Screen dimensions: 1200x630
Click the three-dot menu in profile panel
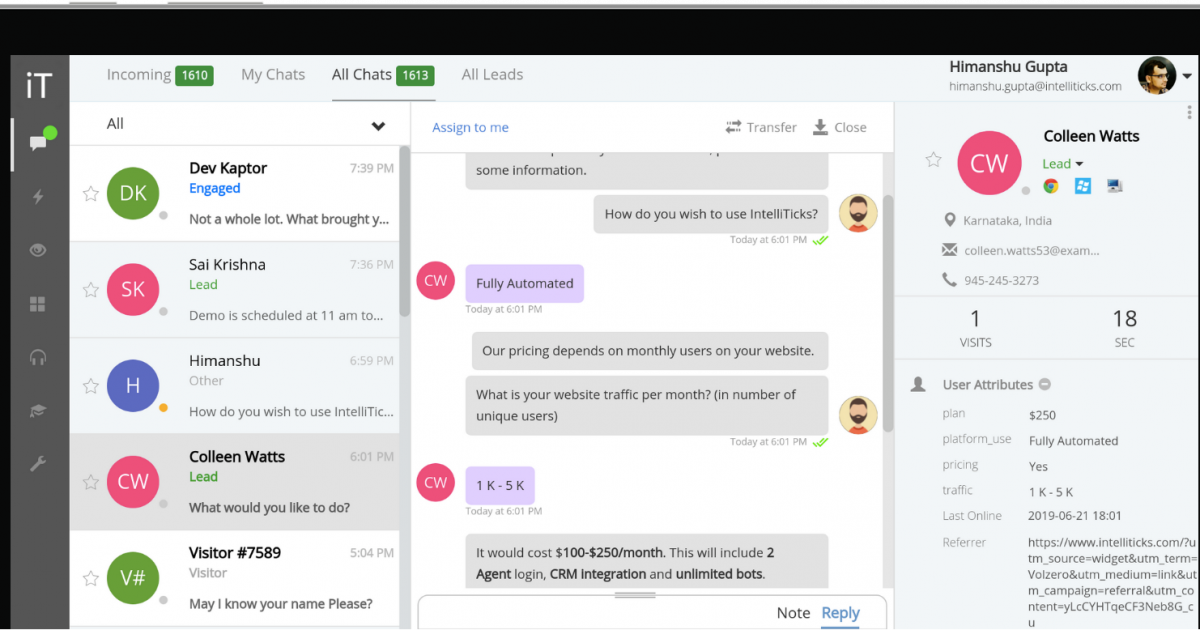point(1189,112)
